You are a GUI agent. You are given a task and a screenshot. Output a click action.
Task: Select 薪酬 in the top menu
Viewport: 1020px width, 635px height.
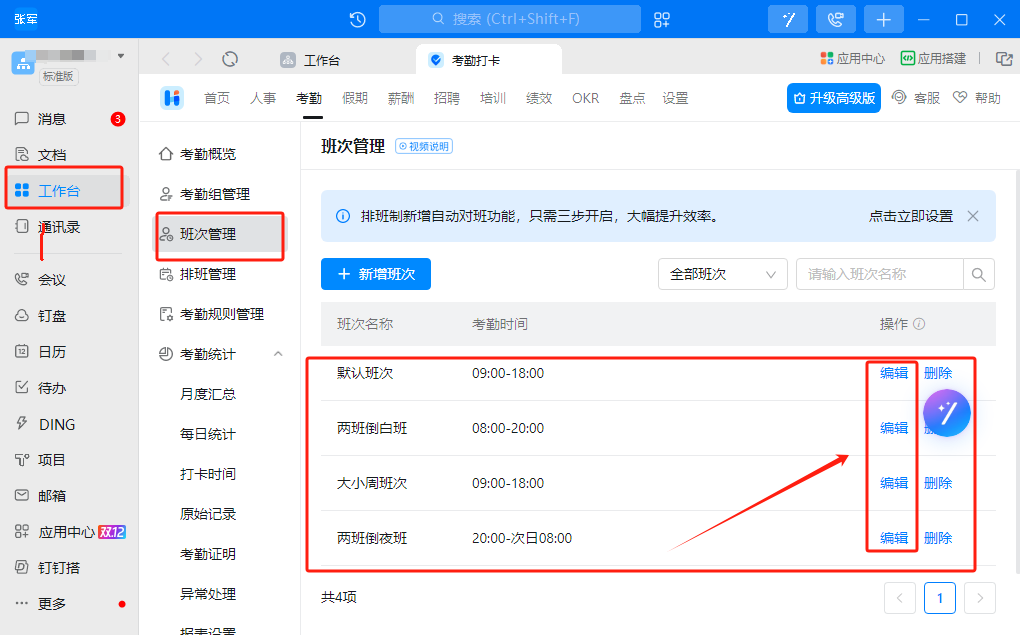401,98
